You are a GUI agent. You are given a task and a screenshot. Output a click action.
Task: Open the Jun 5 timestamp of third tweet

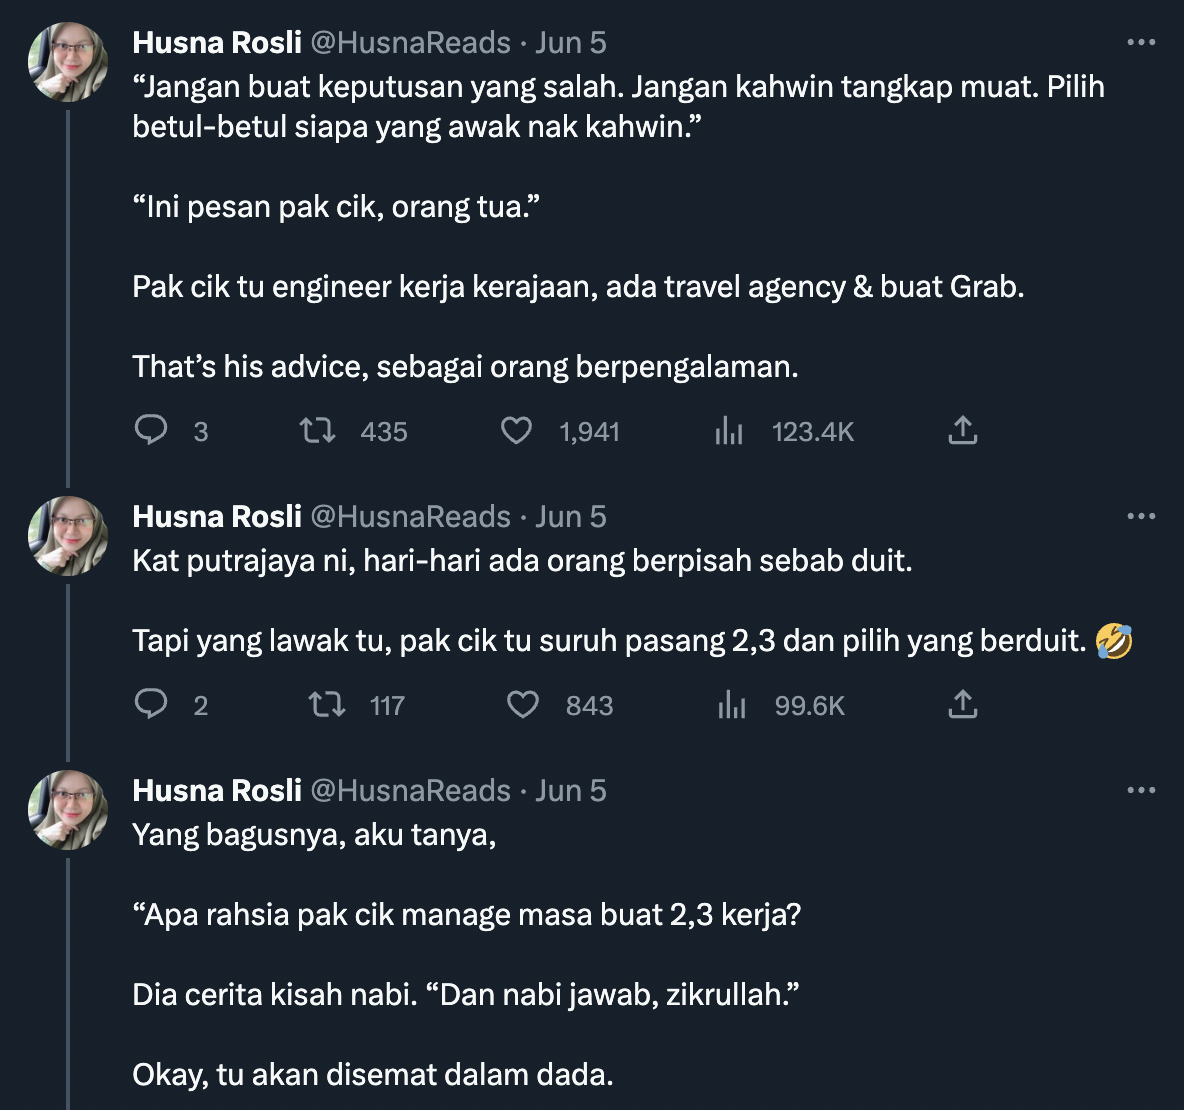(x=571, y=791)
